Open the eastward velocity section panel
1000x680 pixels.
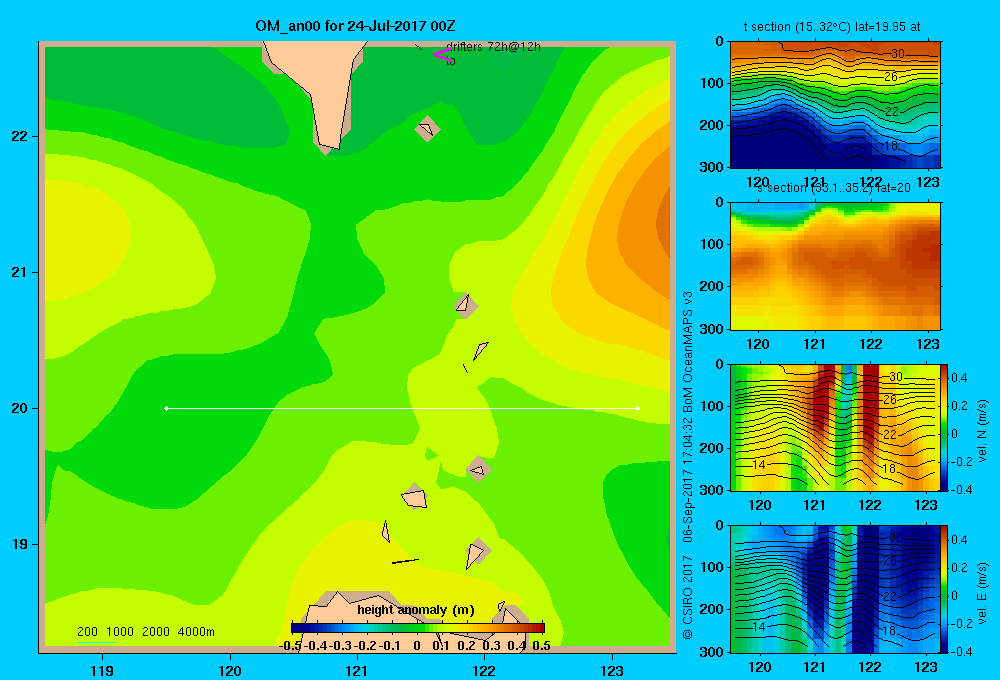point(835,589)
